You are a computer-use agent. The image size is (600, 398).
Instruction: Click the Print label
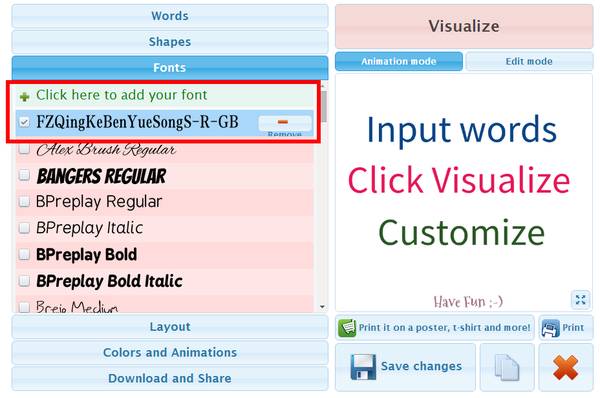(x=573, y=328)
